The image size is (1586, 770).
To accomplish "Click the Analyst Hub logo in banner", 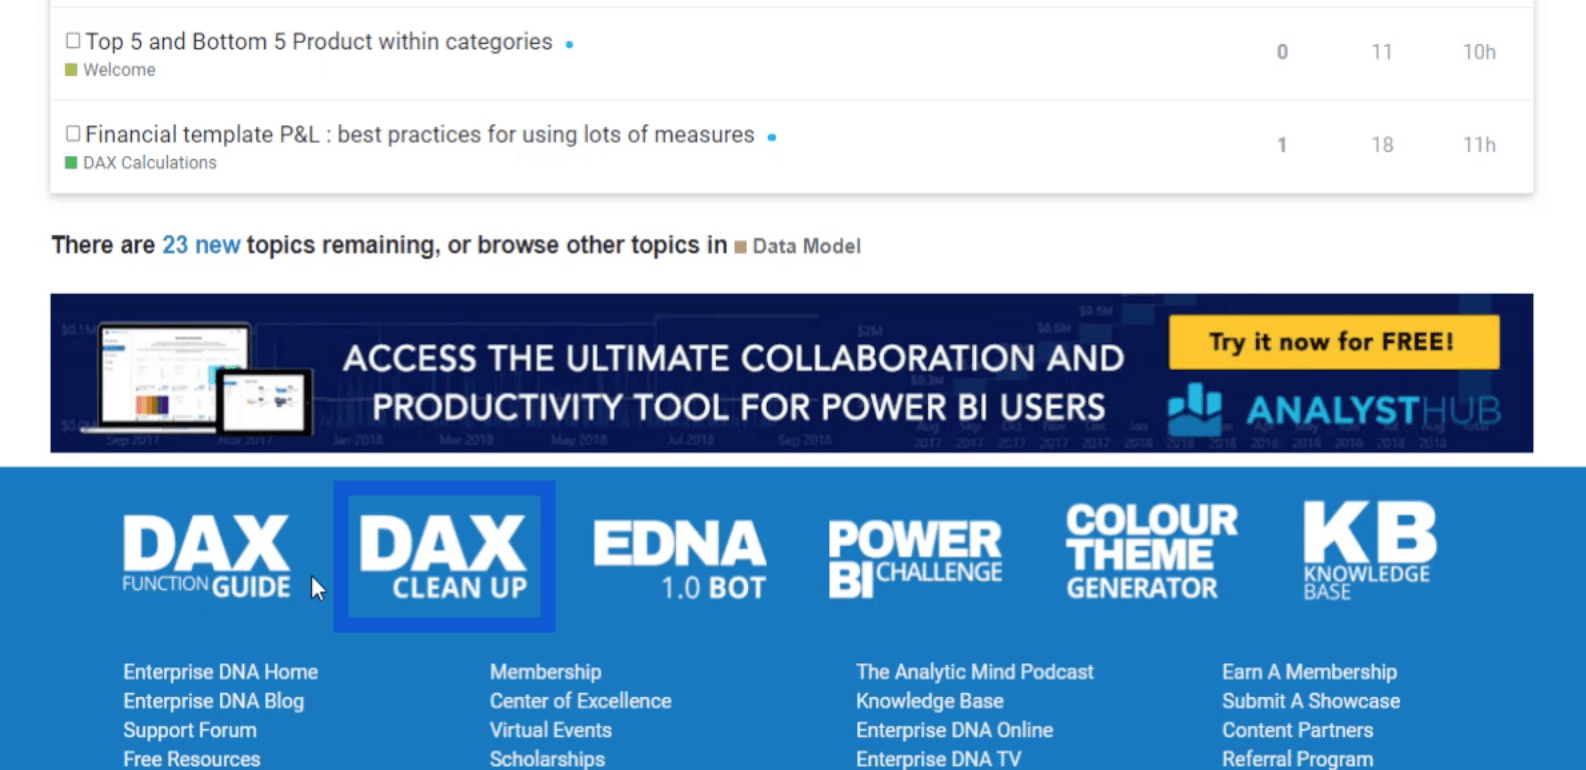I will (x=1335, y=410).
